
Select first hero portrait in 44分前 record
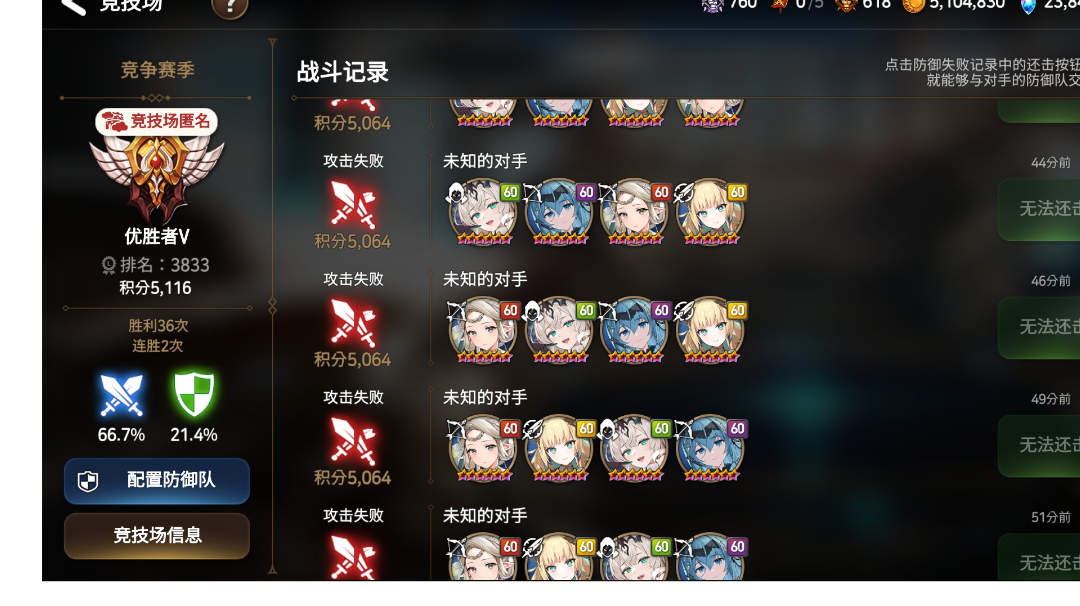pos(483,212)
